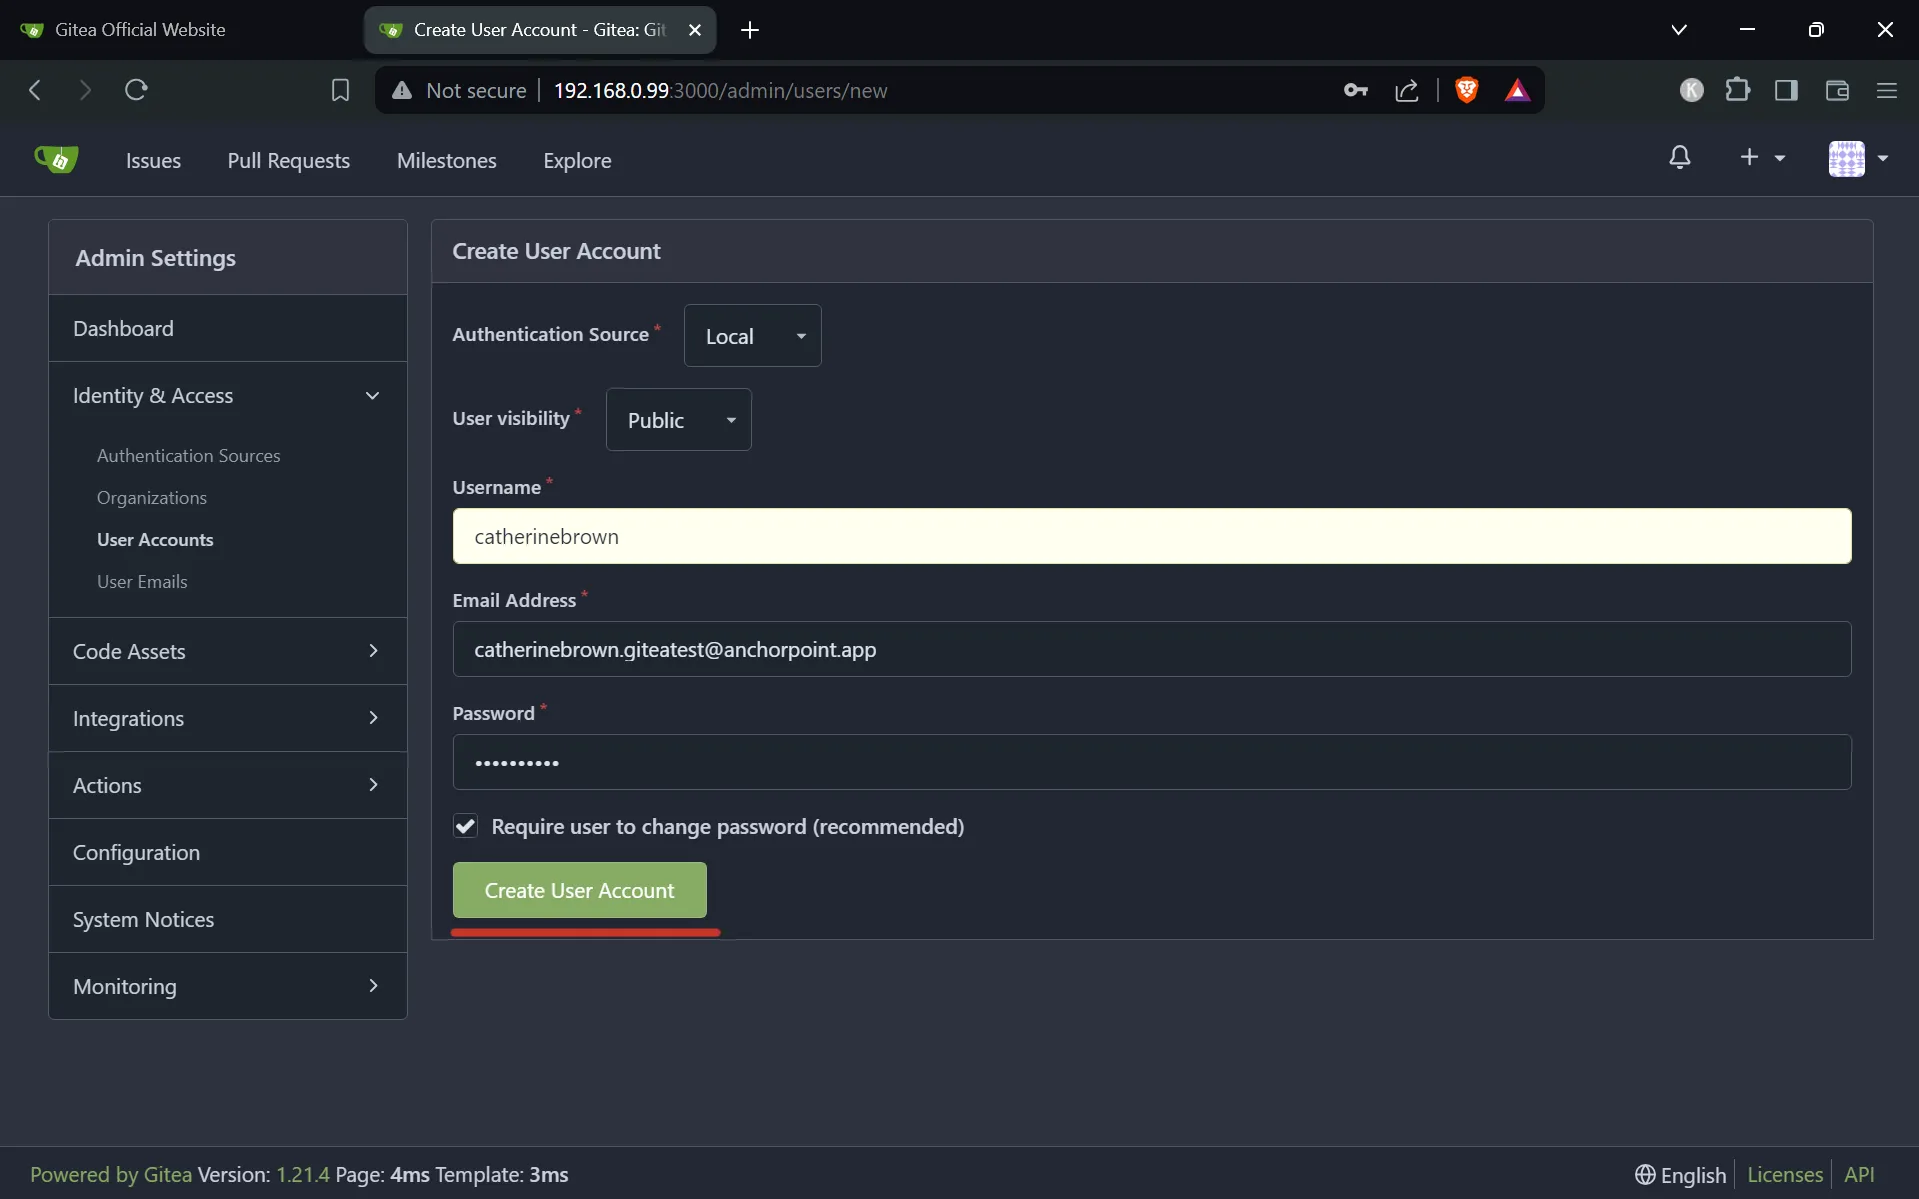Bookmark this page with the bookmark icon
The width and height of the screenshot is (1919, 1199).
click(340, 90)
